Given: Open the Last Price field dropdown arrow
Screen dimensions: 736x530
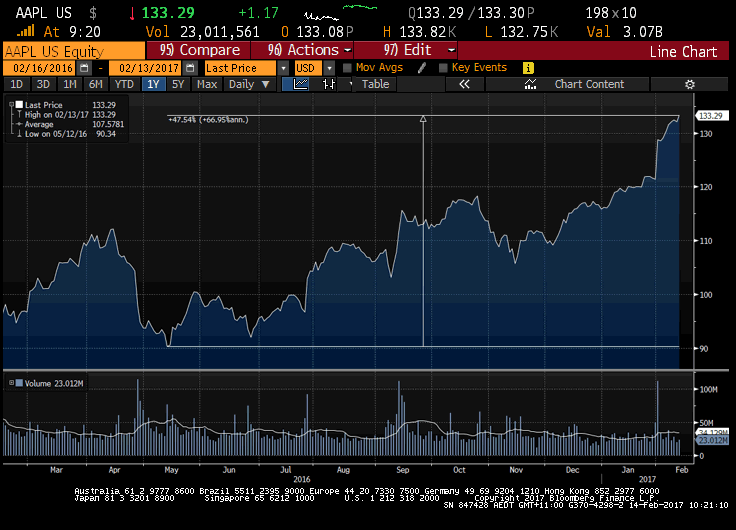Looking at the screenshot, I should (283, 68).
